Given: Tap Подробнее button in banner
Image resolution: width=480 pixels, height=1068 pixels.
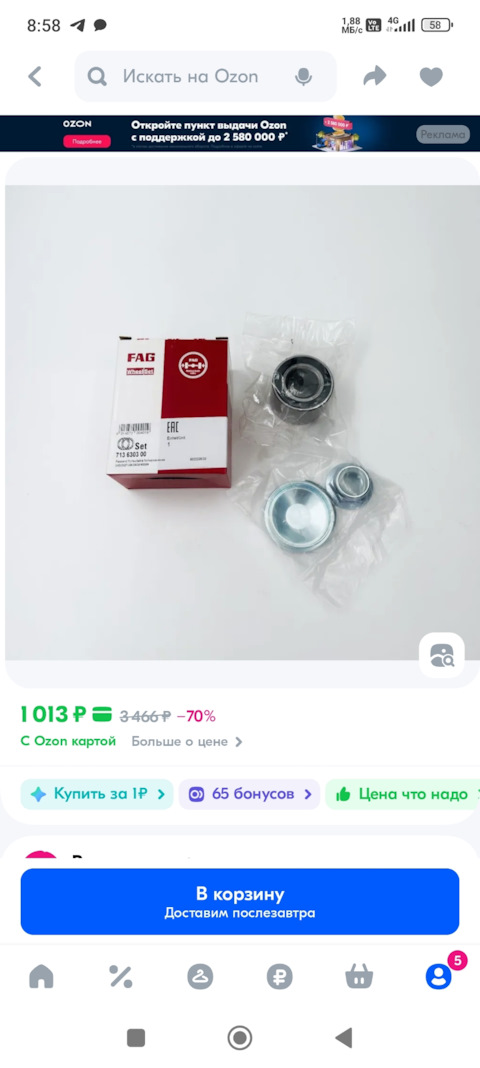Looking at the screenshot, I should pos(86,142).
